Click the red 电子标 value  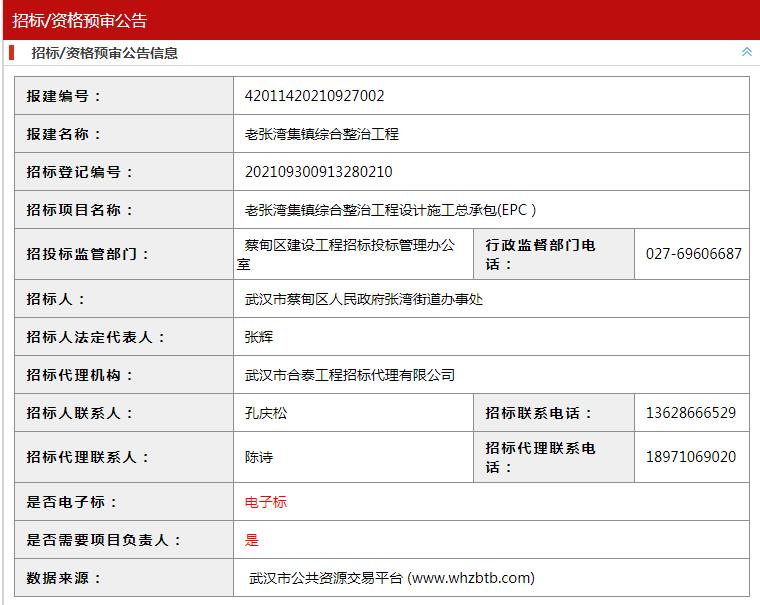[x=266, y=502]
